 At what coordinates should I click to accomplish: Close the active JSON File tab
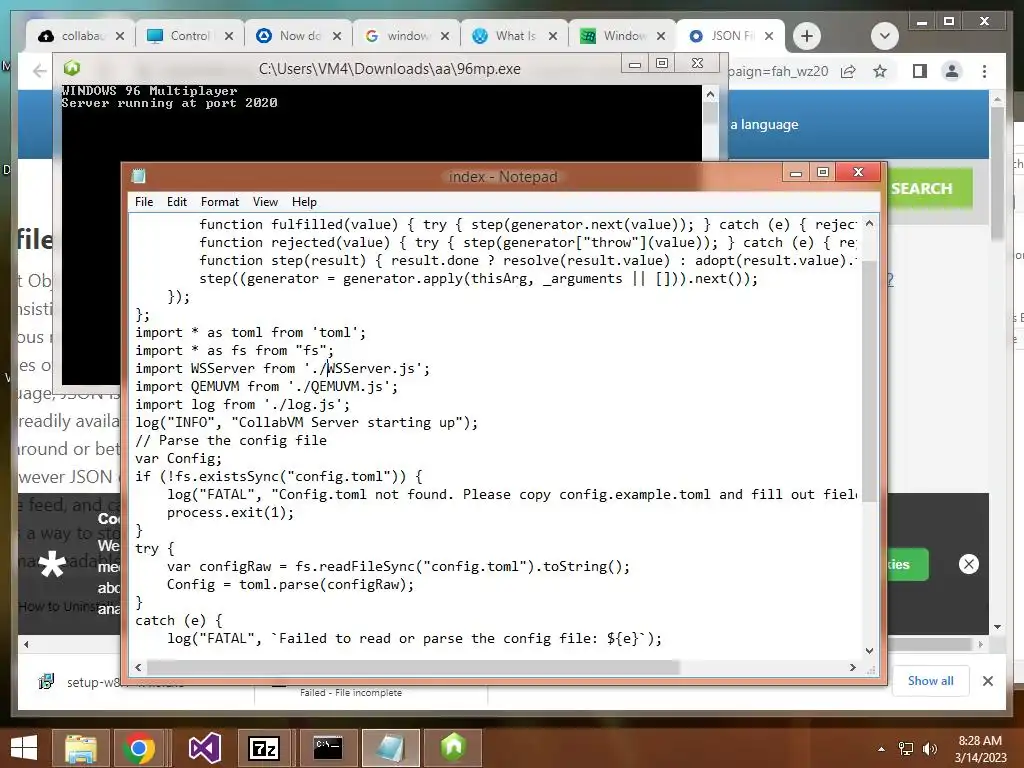click(x=769, y=36)
